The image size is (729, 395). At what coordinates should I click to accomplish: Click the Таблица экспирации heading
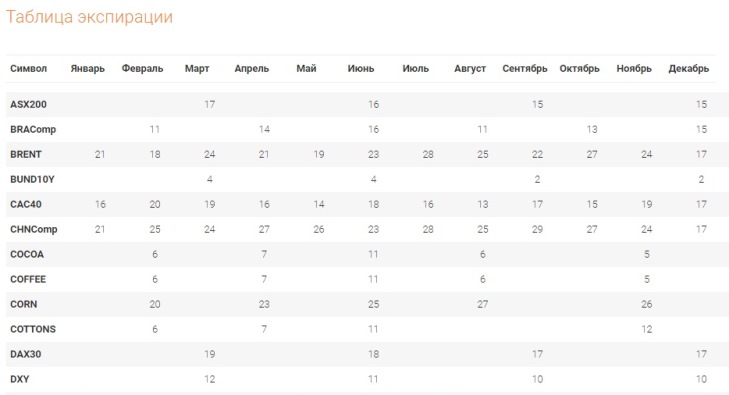tap(89, 17)
